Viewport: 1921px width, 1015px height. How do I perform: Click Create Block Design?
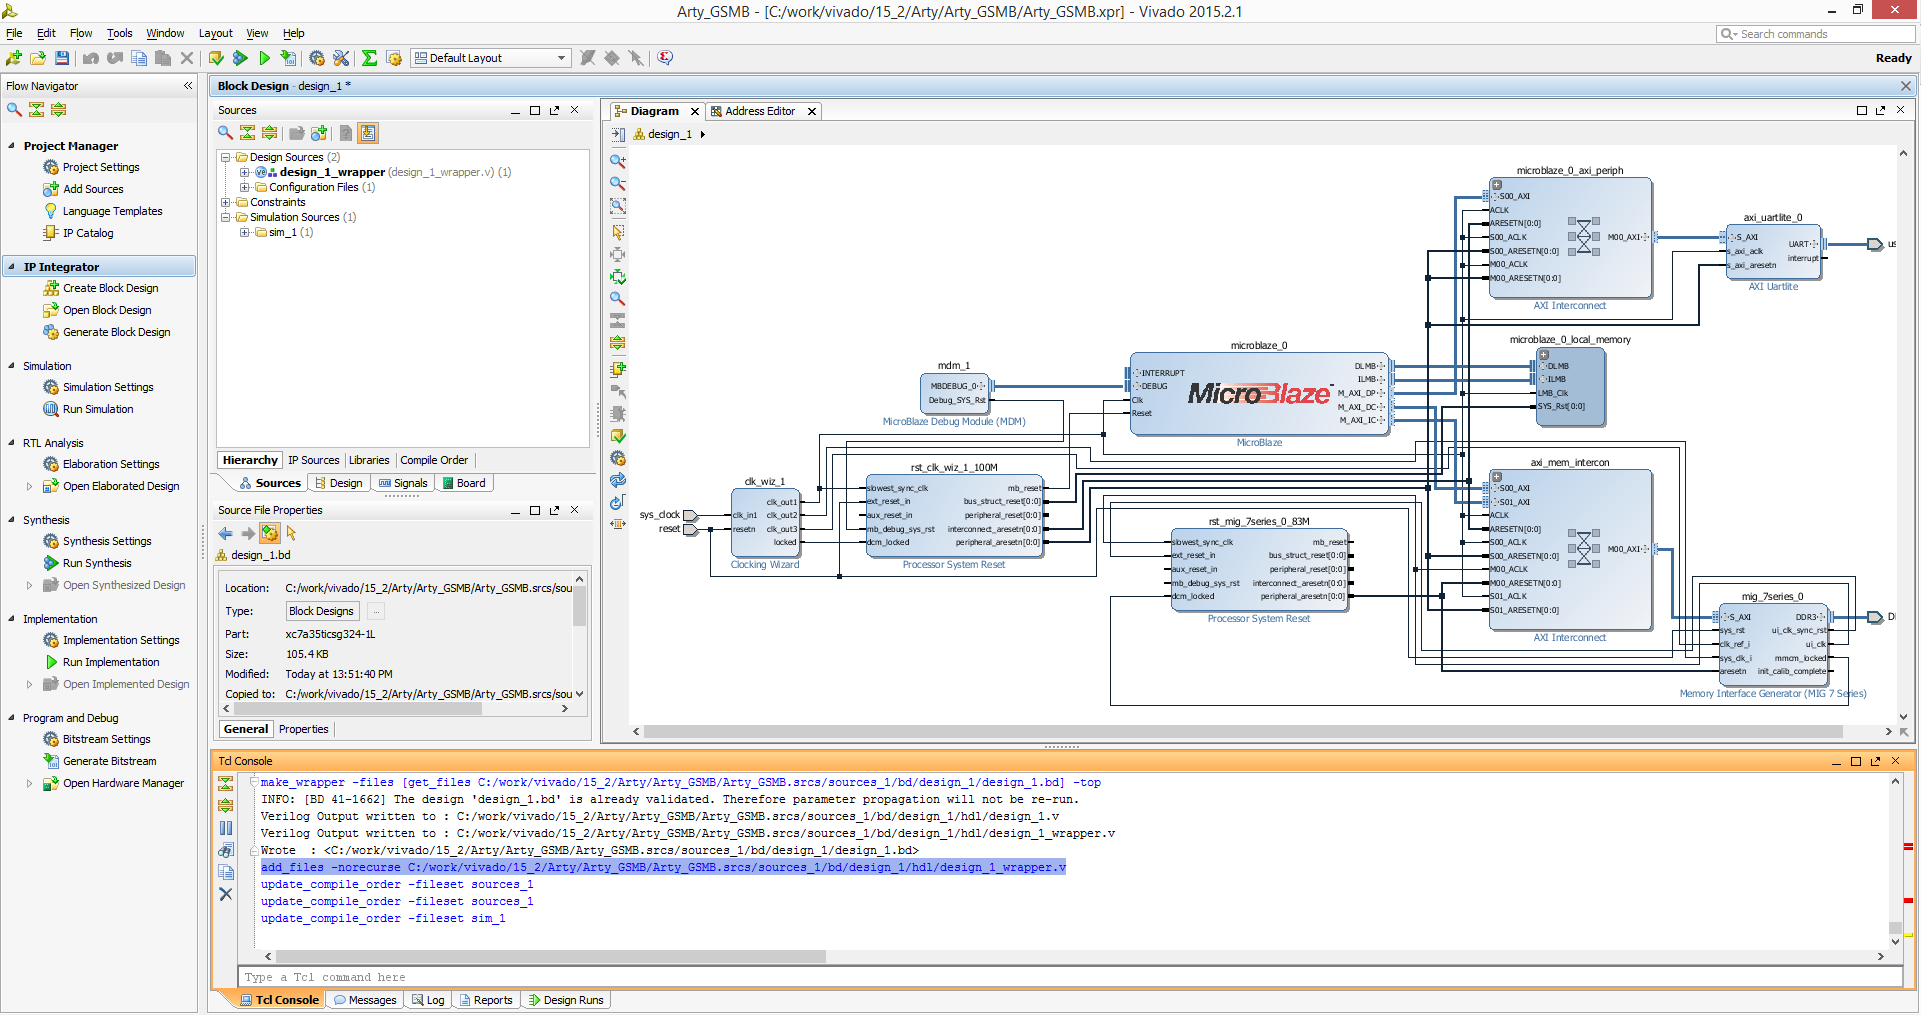[x=110, y=288]
